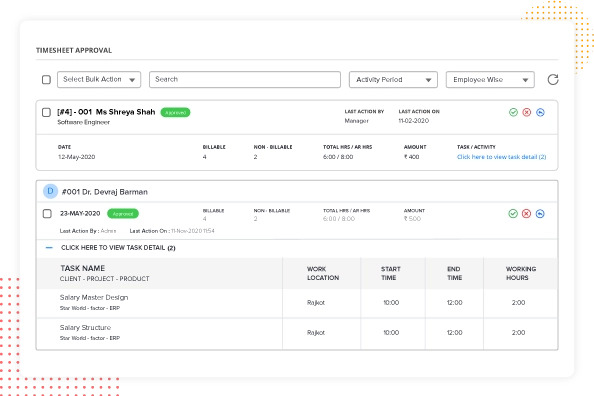
Task: Click '6:00 / 8.00' total hours for Shreya Shah
Action: pyautogui.click(x=338, y=157)
